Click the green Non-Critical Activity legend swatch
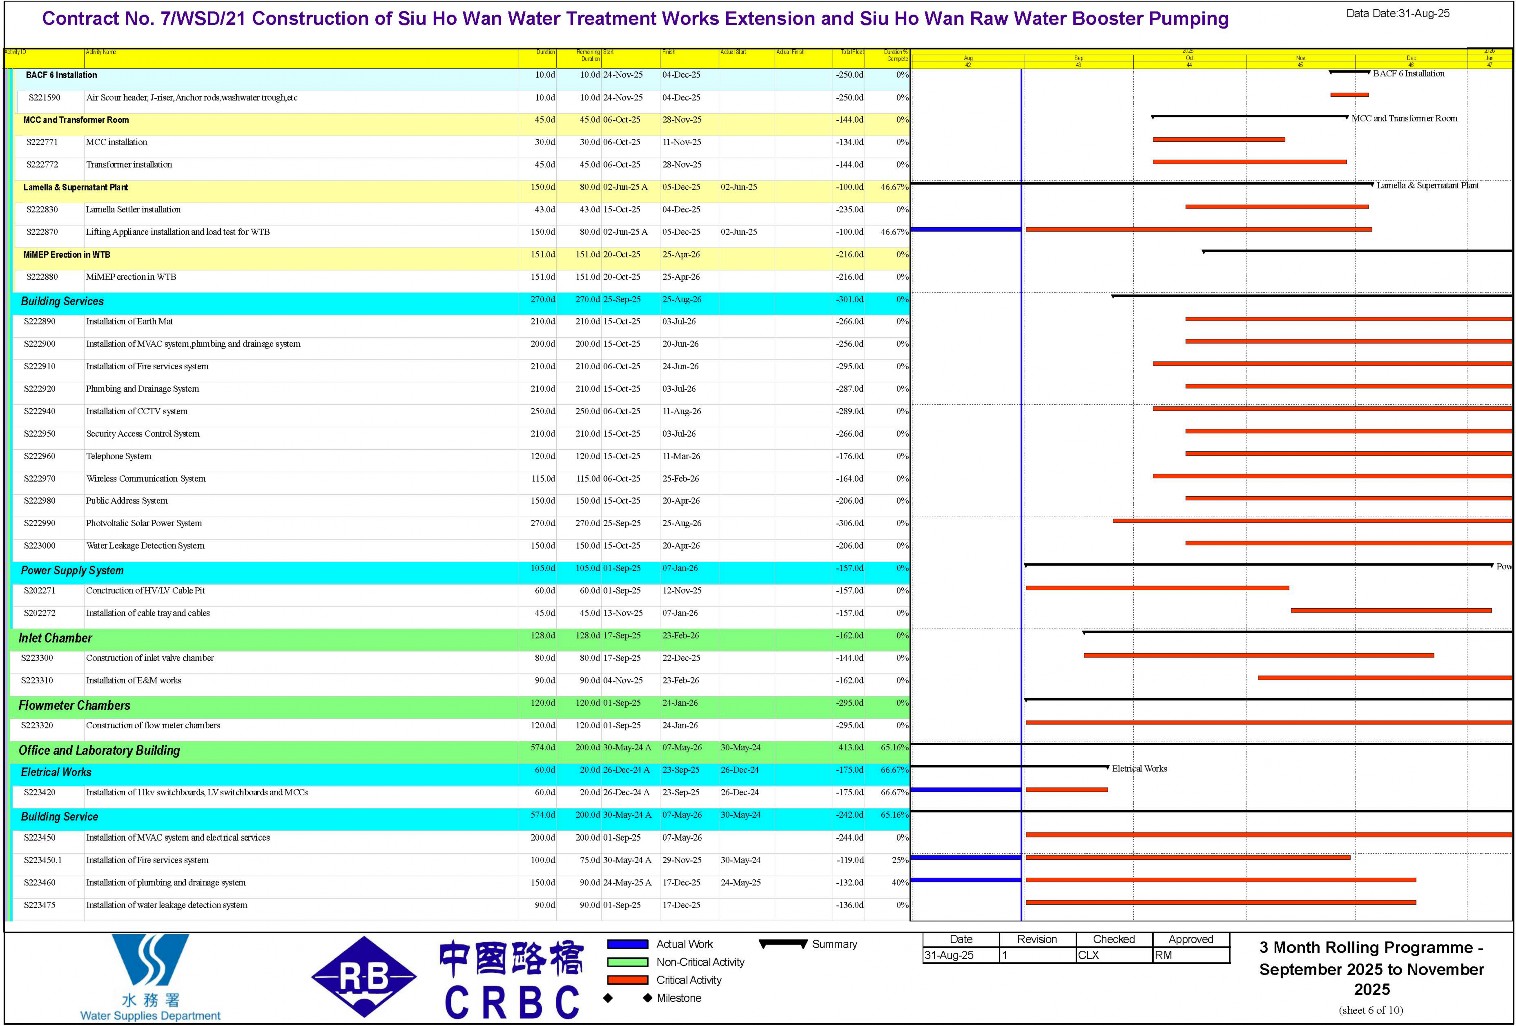This screenshot has height=1026, width=1516. coord(628,962)
